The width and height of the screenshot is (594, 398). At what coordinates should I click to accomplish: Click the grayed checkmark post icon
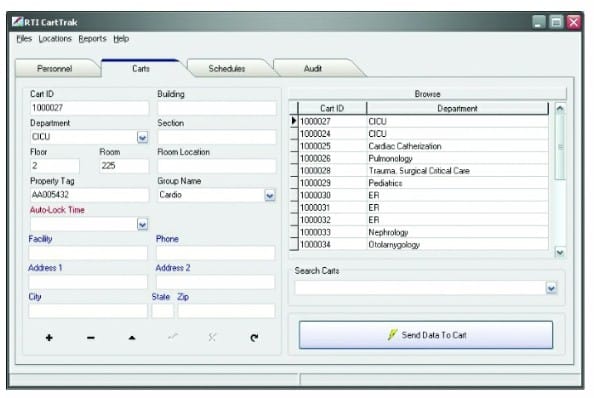173,336
